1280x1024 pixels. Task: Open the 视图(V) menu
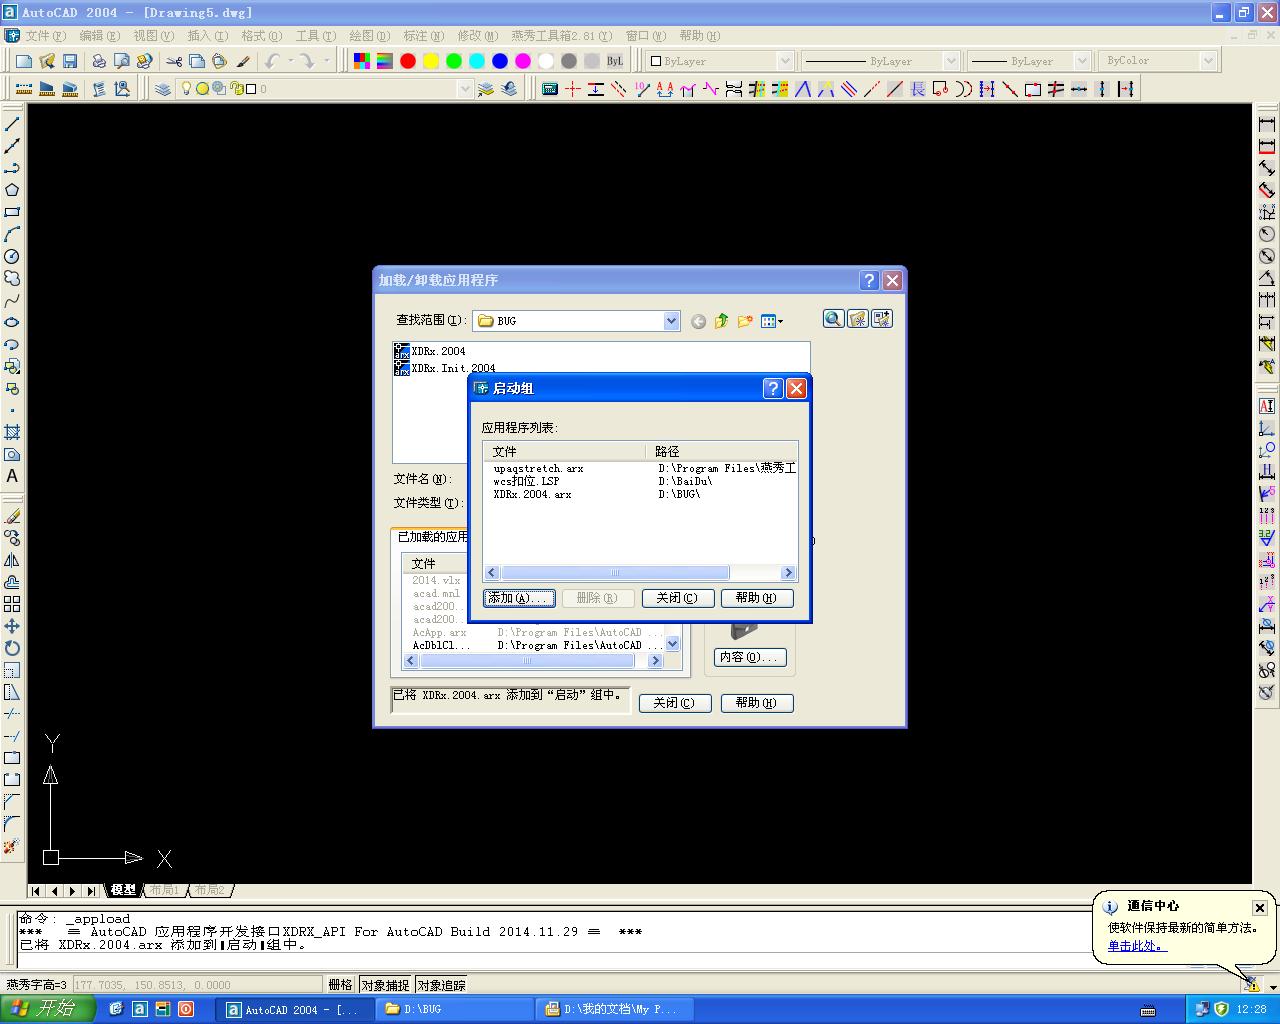pos(153,36)
